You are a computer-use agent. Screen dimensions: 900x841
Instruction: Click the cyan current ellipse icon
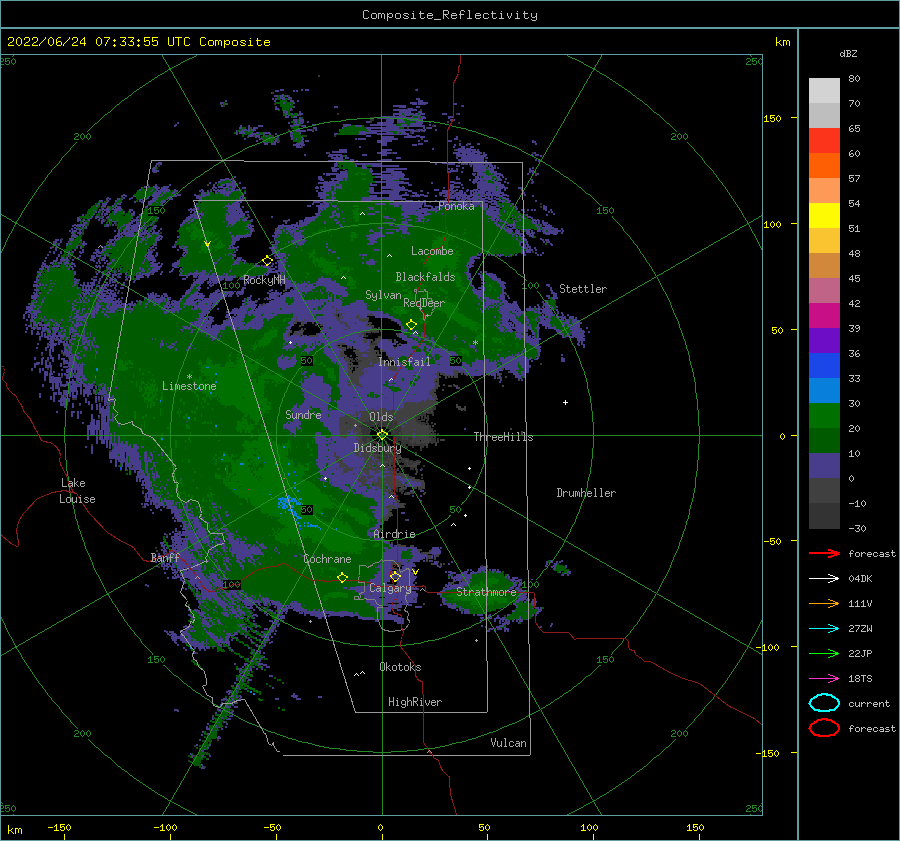tap(824, 703)
